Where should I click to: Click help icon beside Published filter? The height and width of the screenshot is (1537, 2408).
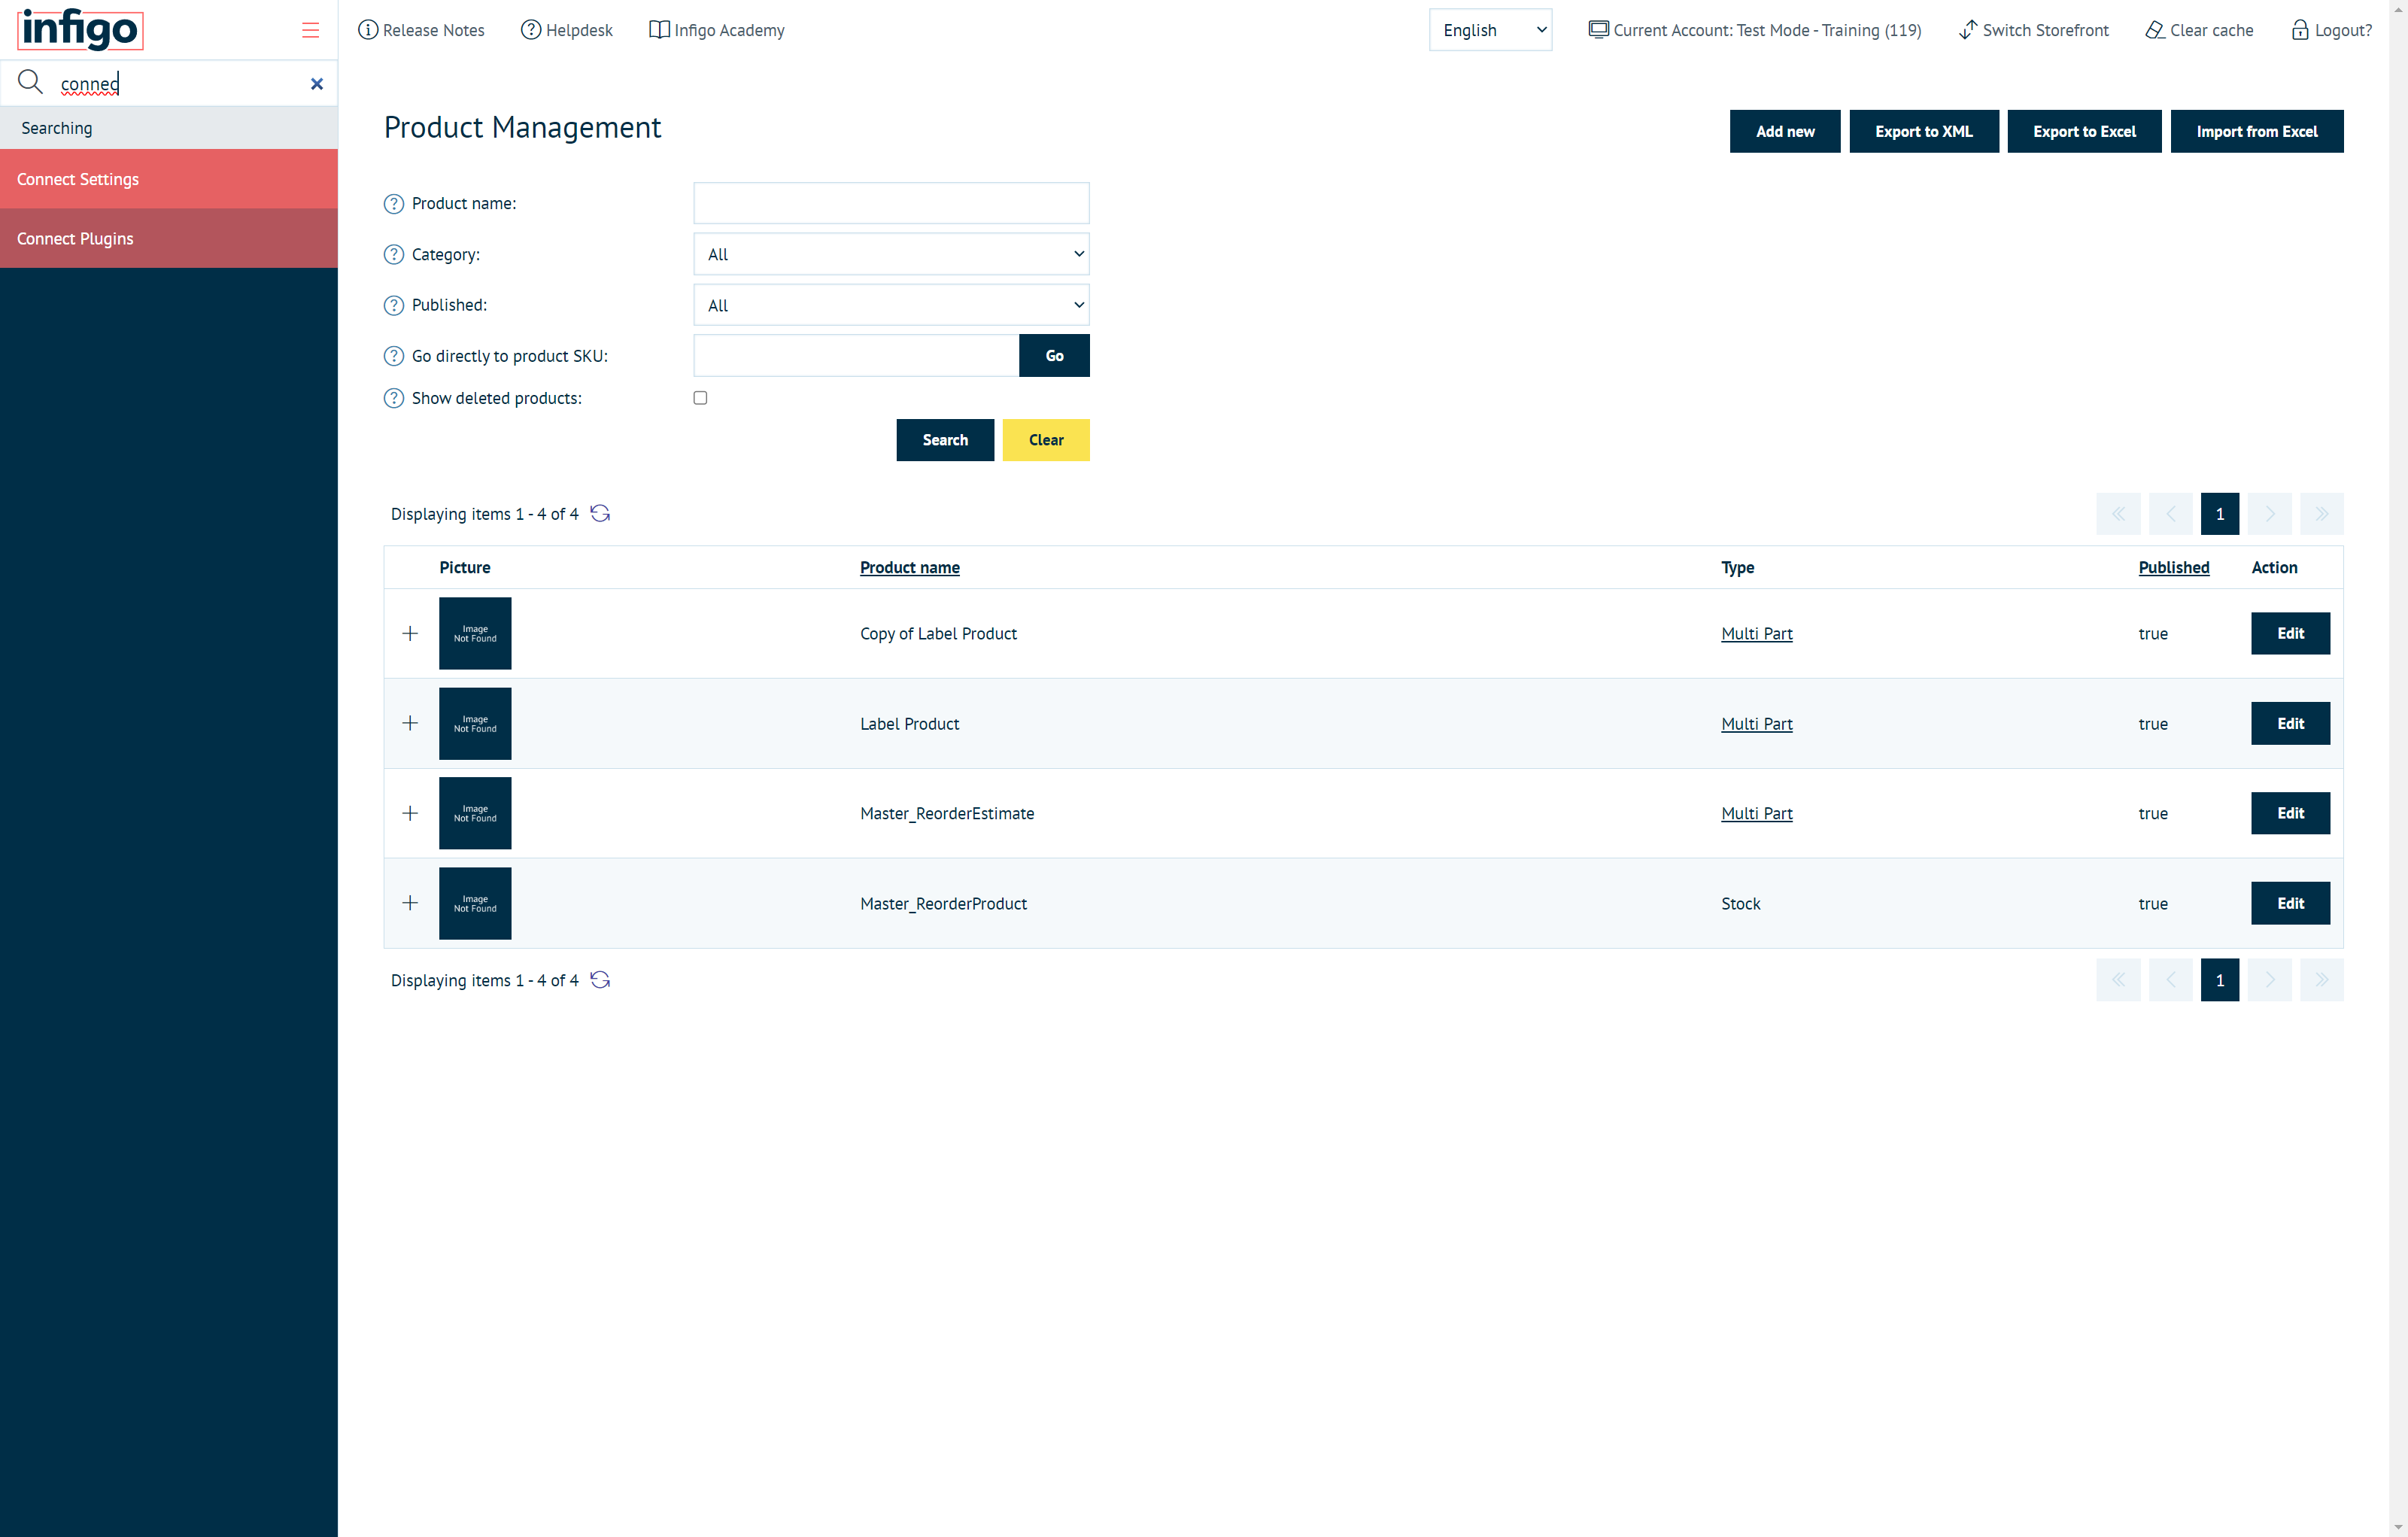(x=394, y=305)
